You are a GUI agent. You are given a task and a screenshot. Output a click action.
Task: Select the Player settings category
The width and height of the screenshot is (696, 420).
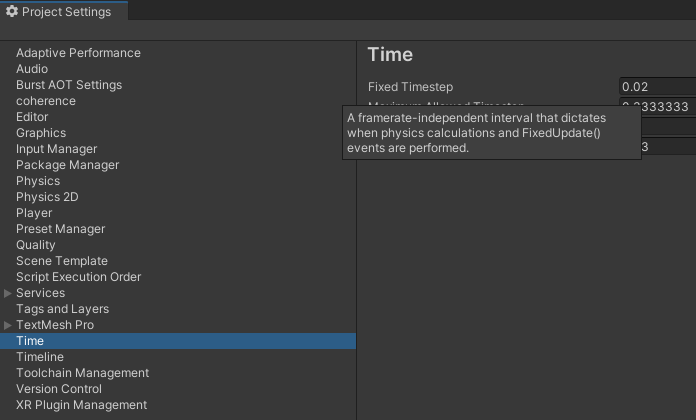(34, 213)
